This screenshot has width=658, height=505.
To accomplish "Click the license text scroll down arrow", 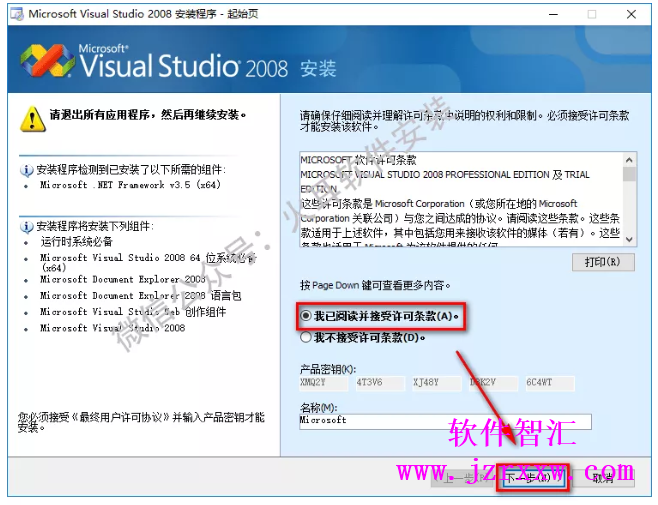I will (629, 239).
